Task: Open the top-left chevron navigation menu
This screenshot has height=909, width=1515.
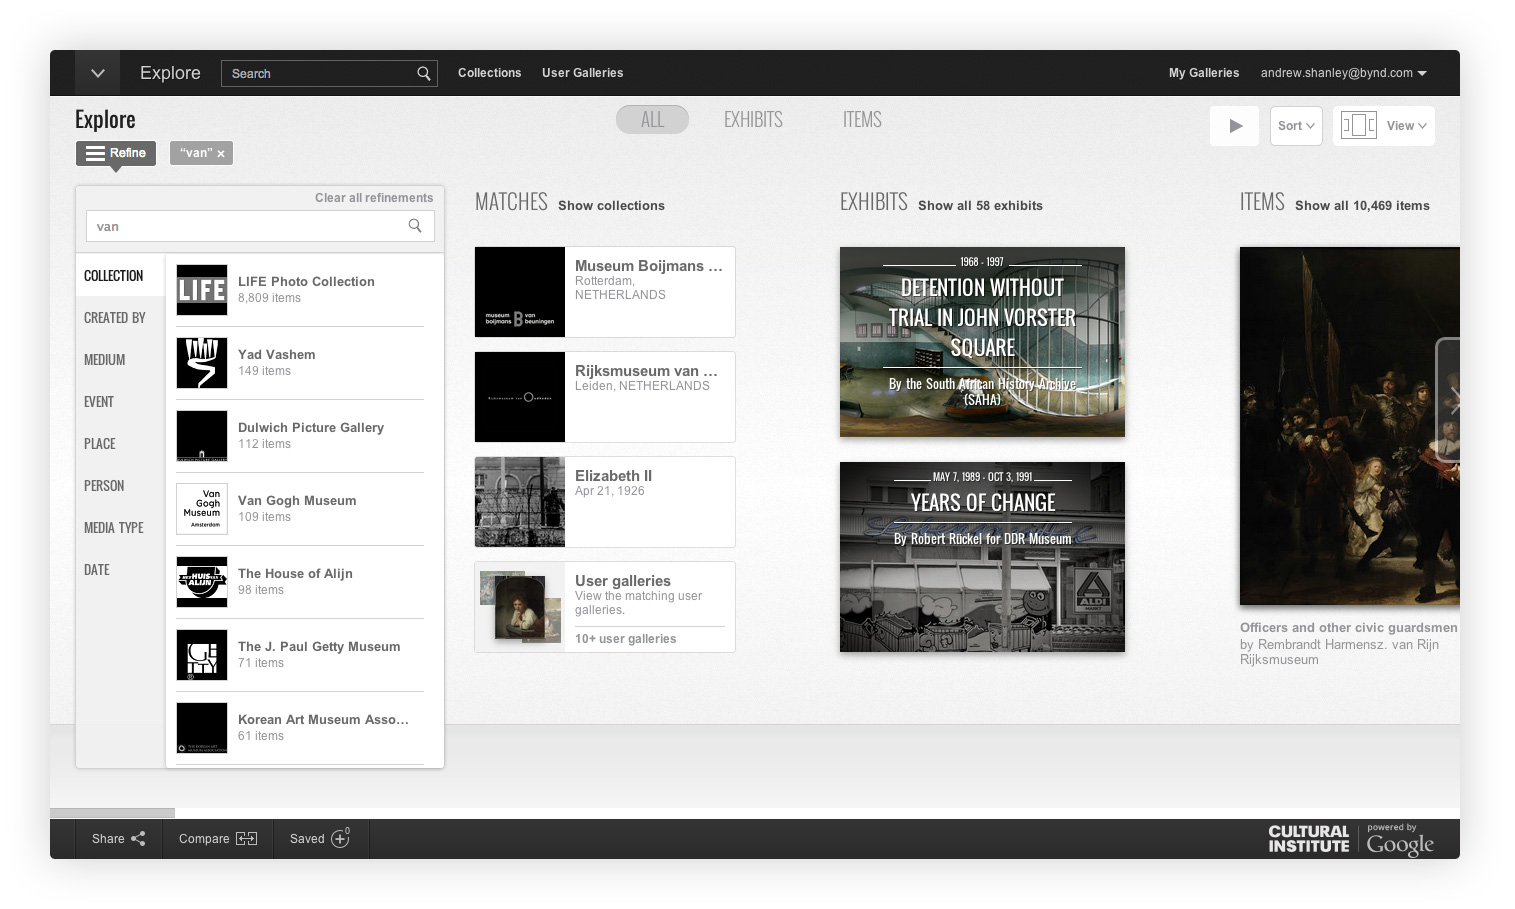Action: click(98, 73)
